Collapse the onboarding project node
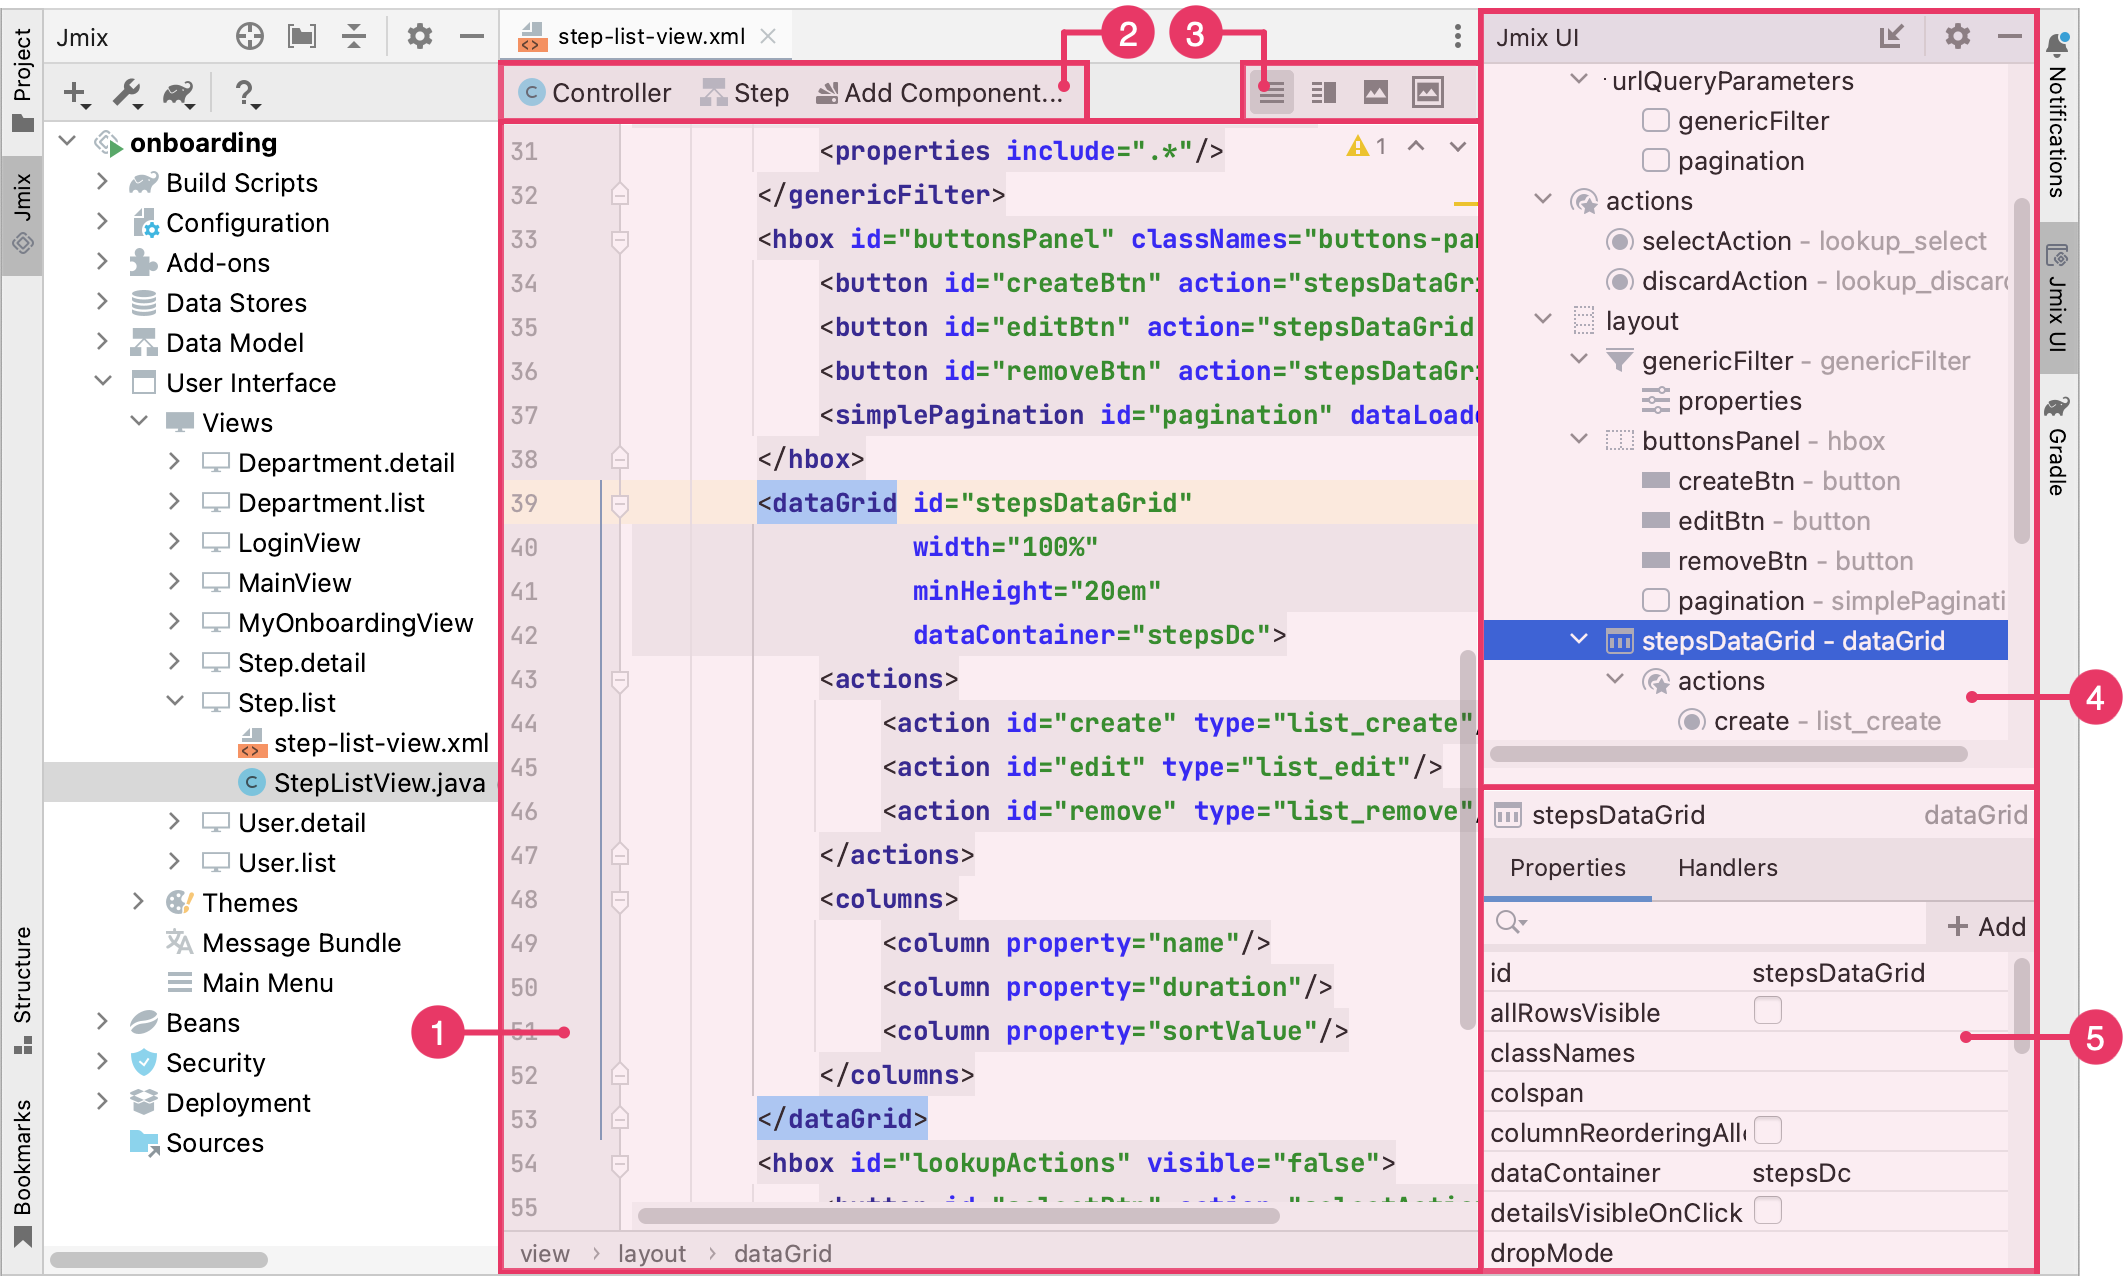 68,141
